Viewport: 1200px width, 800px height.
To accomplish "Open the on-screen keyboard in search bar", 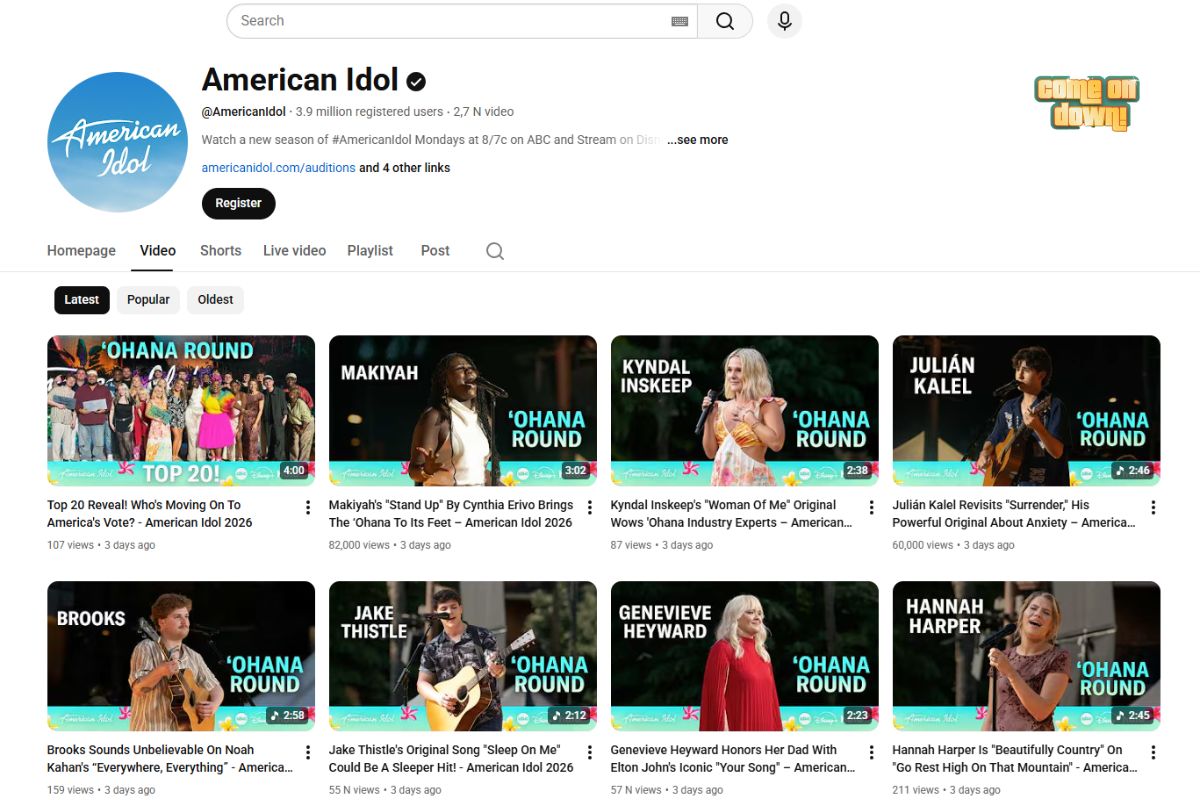I will 679,21.
